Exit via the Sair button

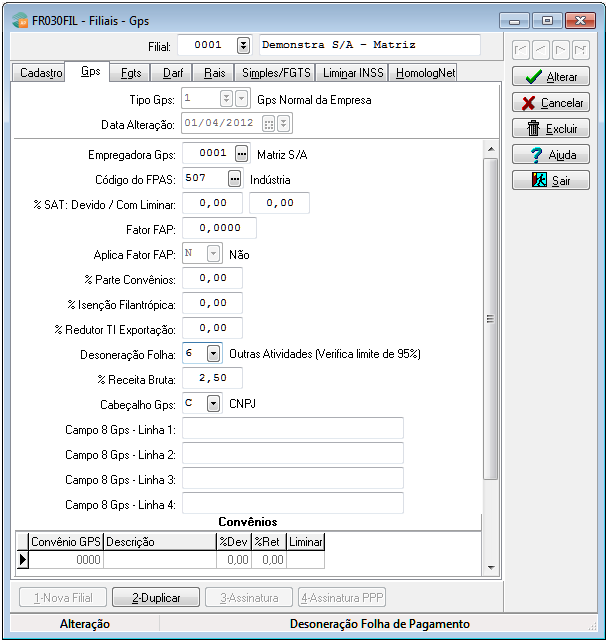[551, 180]
